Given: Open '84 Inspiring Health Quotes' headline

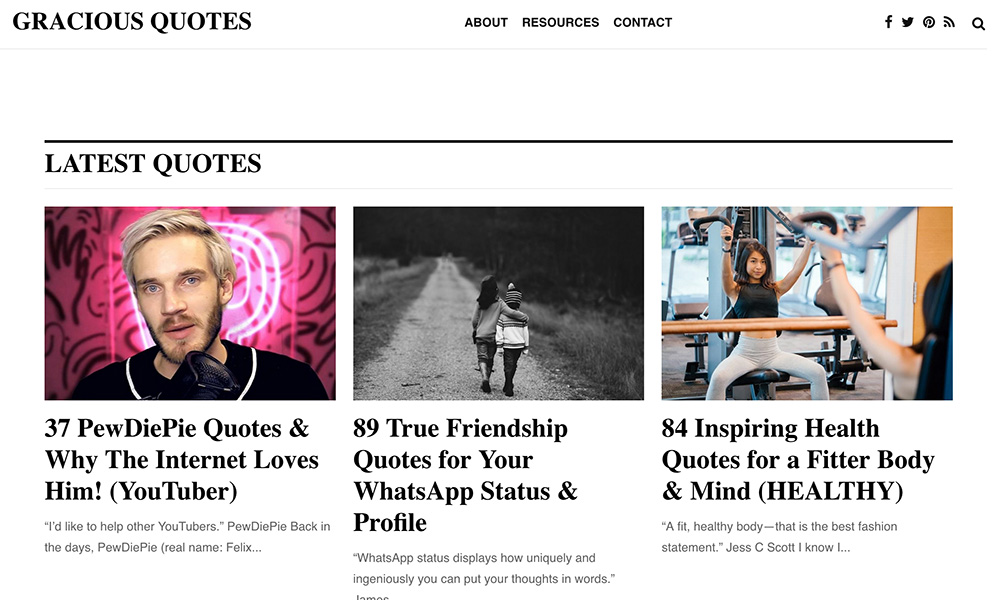Looking at the screenshot, I should point(798,460).
